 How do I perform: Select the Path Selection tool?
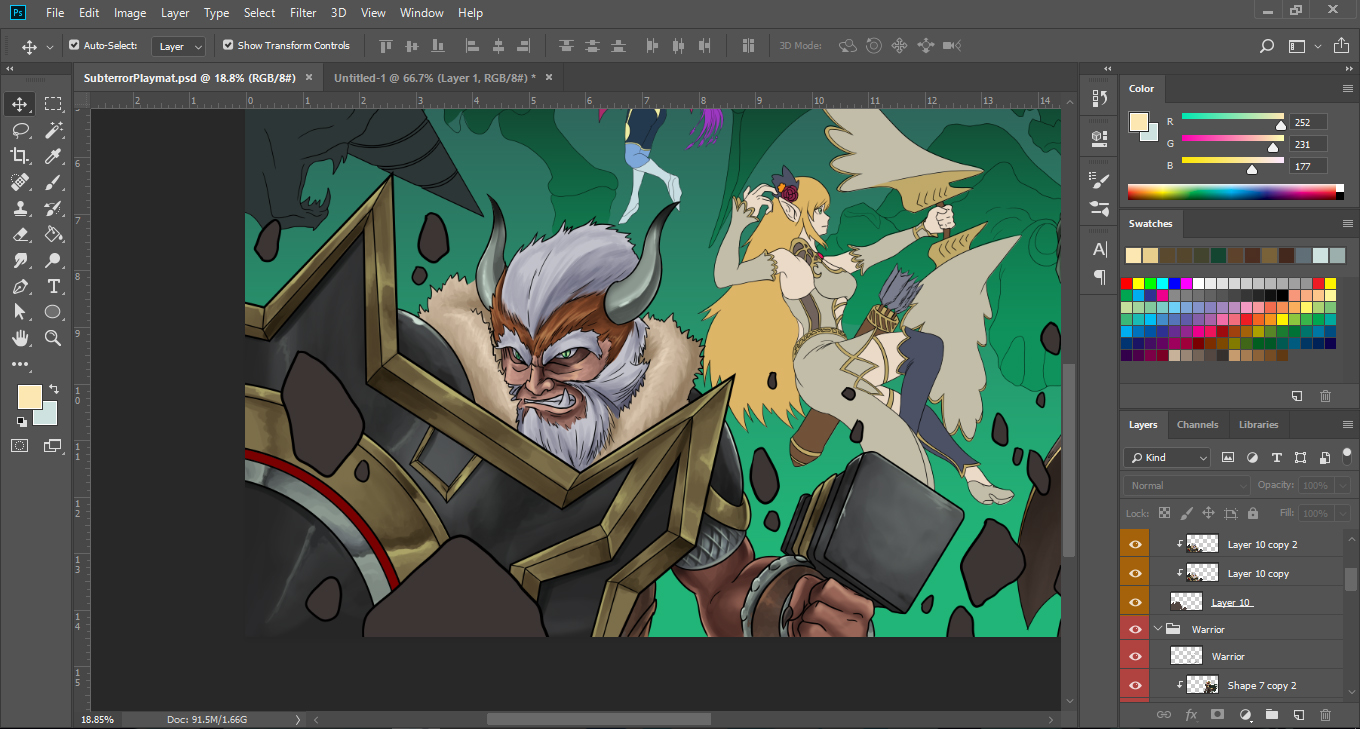click(20, 312)
